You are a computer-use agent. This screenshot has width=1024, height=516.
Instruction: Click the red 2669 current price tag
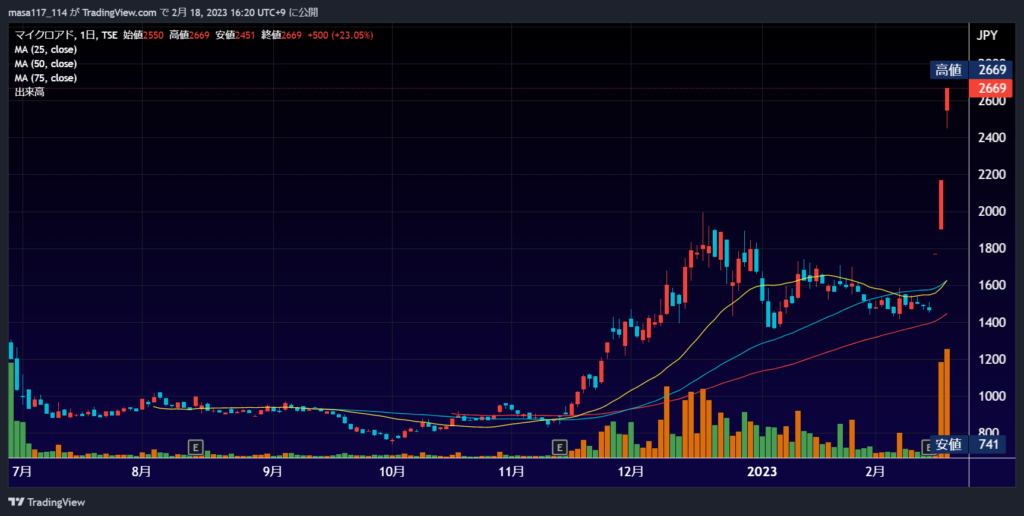[991, 88]
